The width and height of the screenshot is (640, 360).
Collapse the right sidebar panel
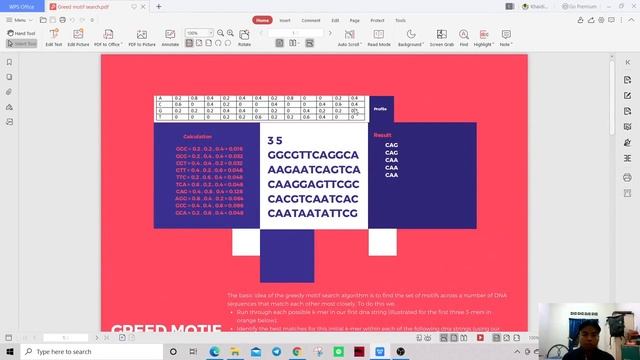[x=628, y=62]
